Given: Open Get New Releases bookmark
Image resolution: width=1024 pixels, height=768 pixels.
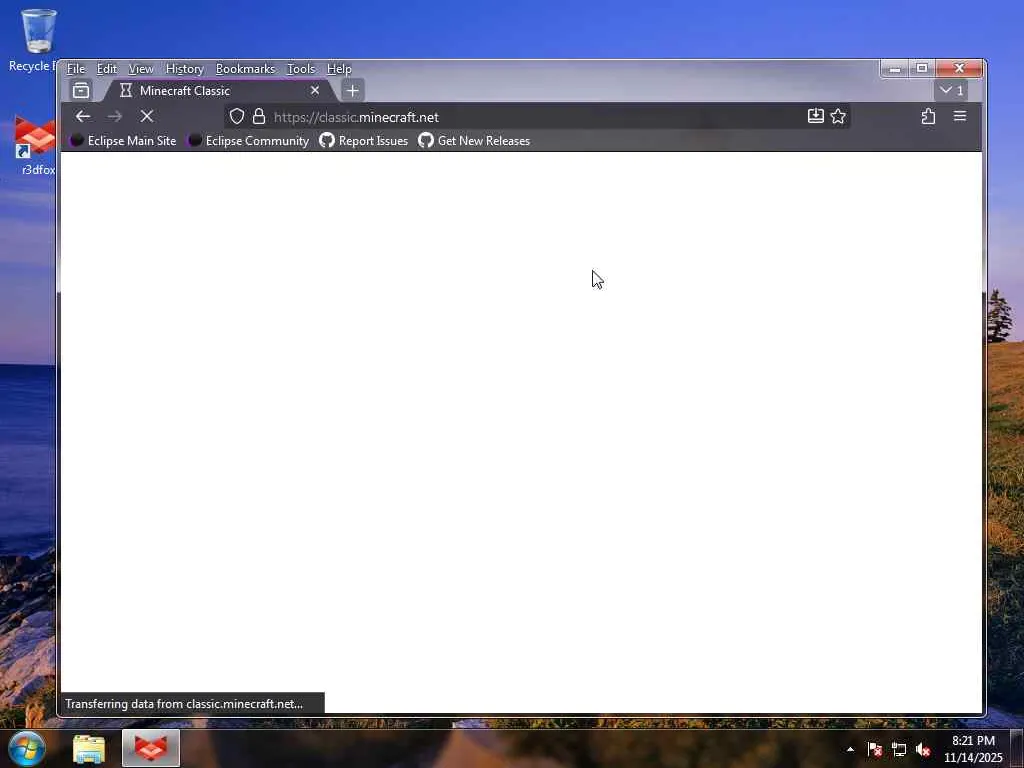Looking at the screenshot, I should pyautogui.click(x=474, y=140).
